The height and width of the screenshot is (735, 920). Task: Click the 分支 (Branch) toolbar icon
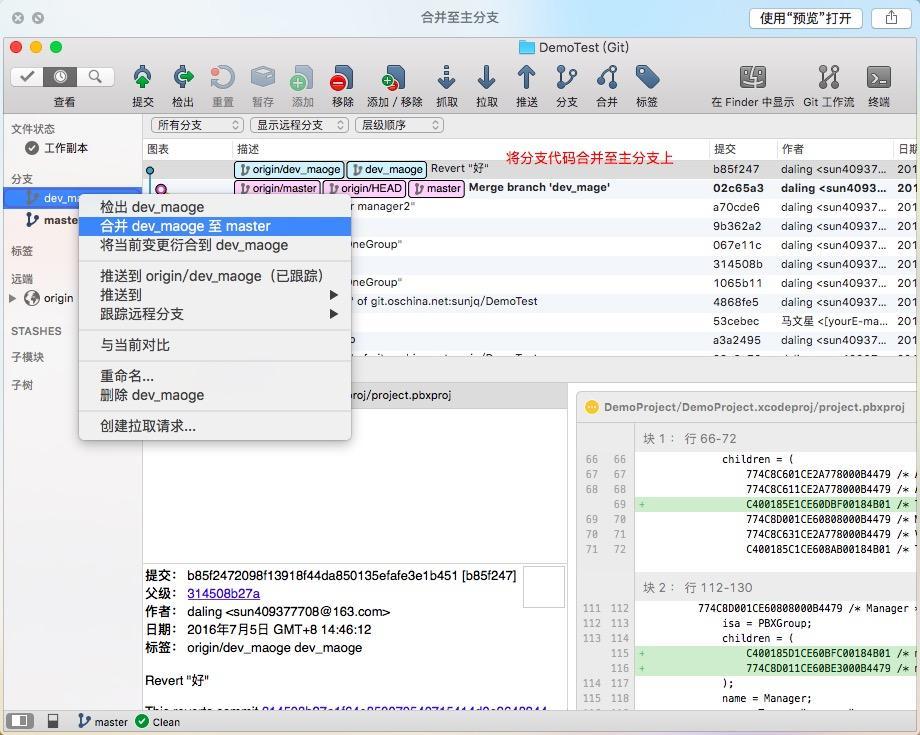click(x=566, y=78)
